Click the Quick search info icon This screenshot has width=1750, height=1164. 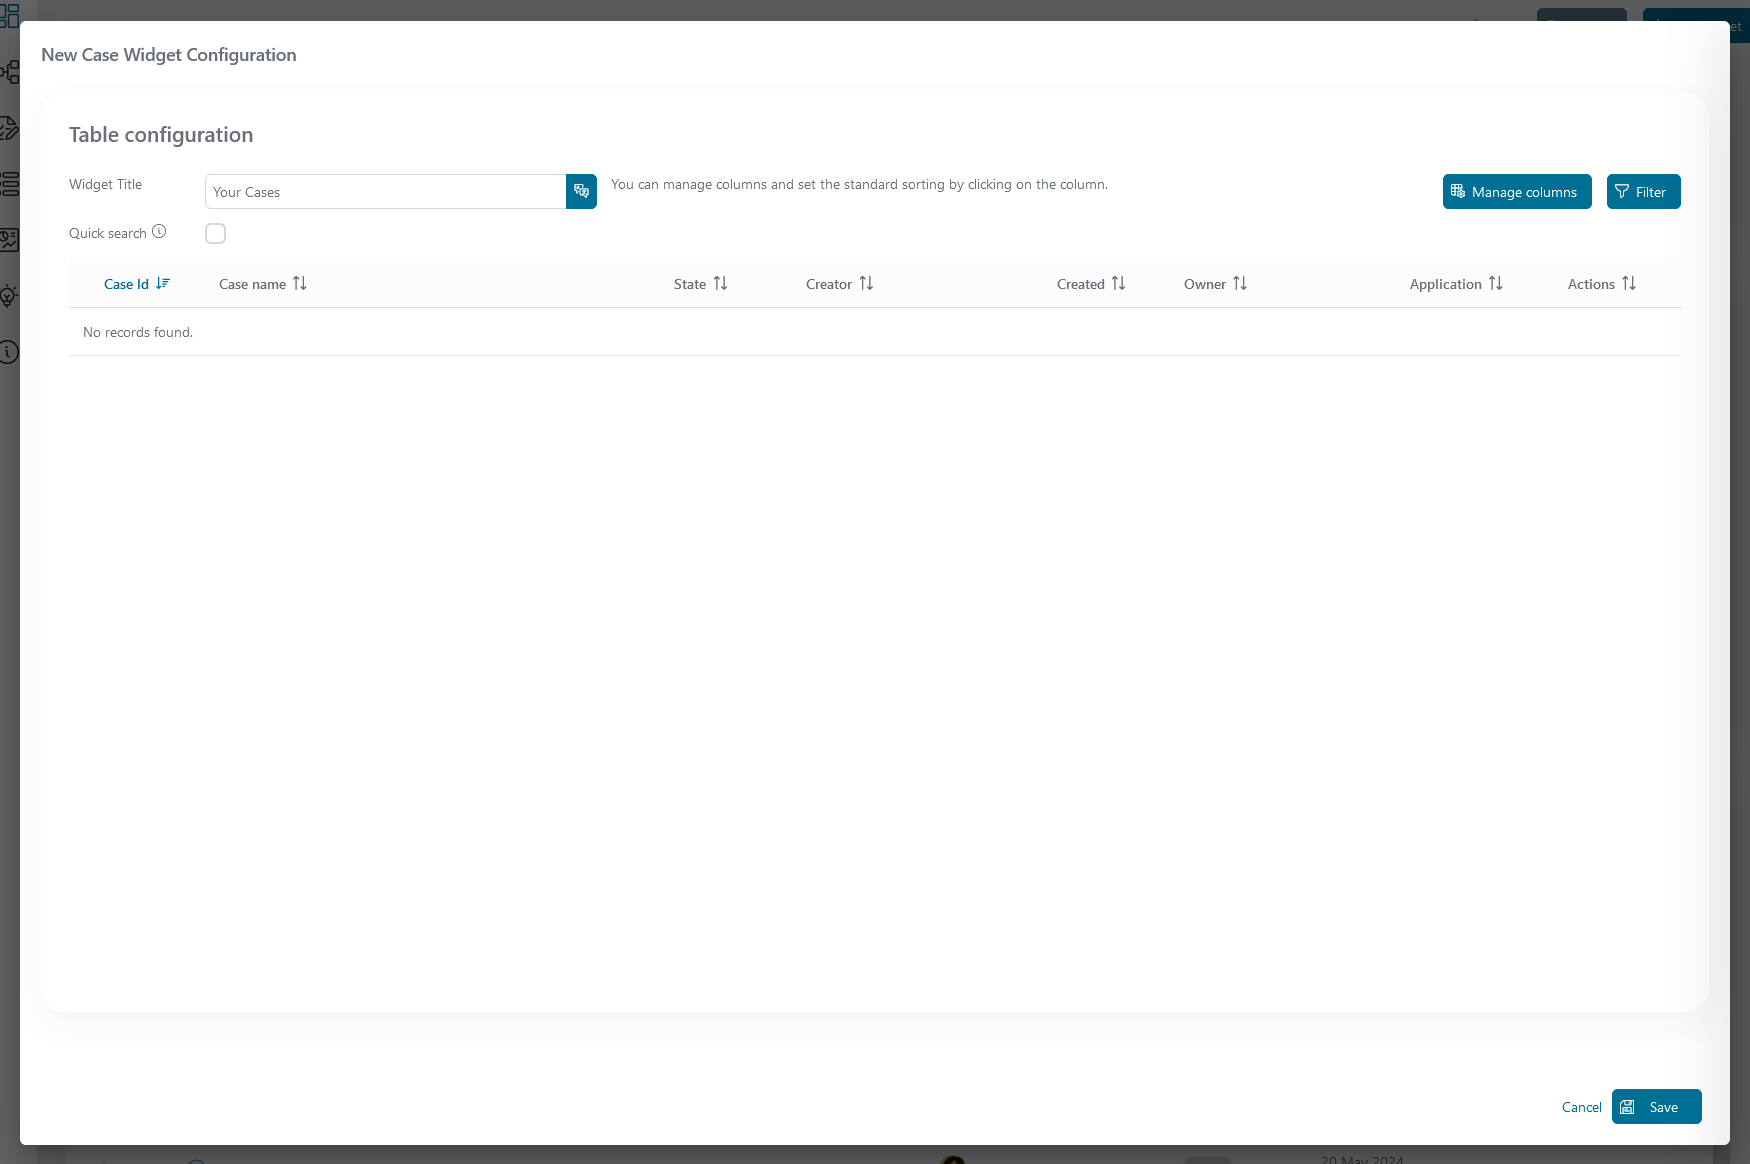coord(159,232)
